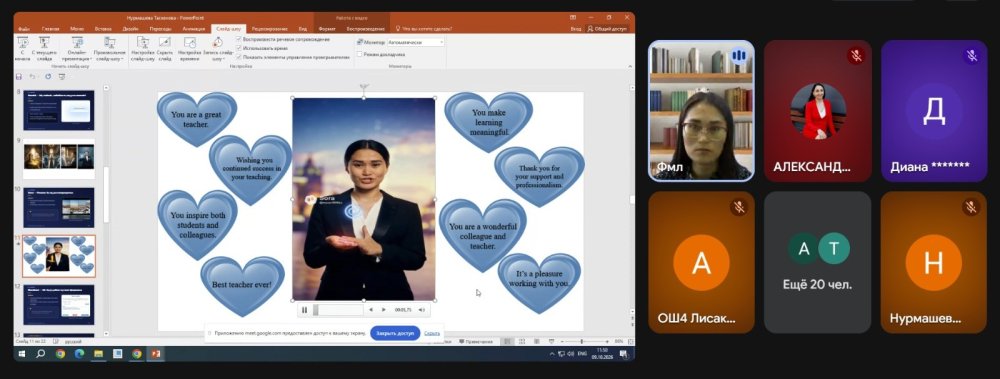Click the Sign in (Вход) button

[576, 29]
